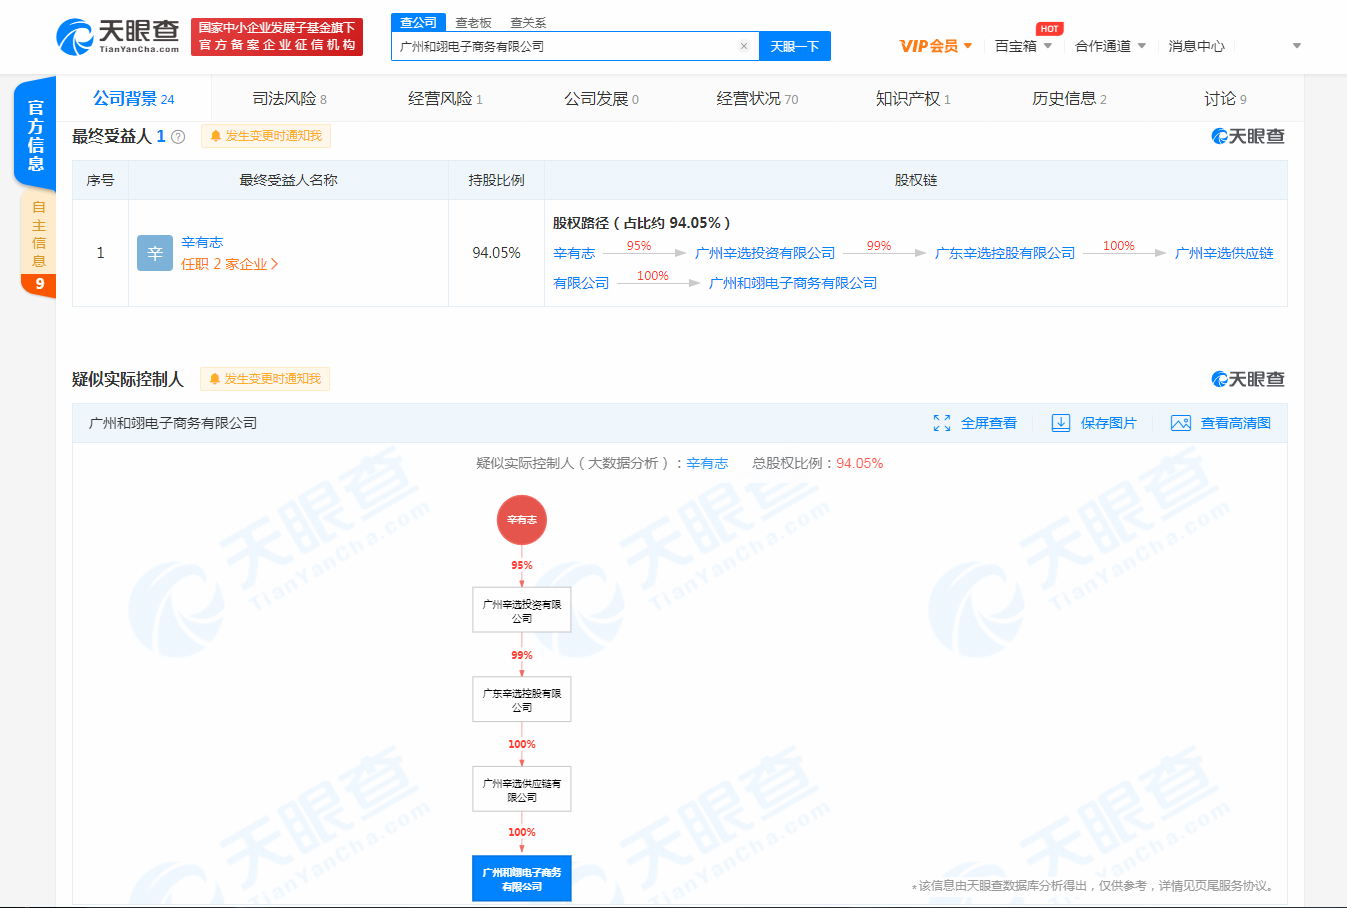Open the help tooltip beside 最终受益人
This screenshot has width=1347, height=908.
pyautogui.click(x=177, y=134)
